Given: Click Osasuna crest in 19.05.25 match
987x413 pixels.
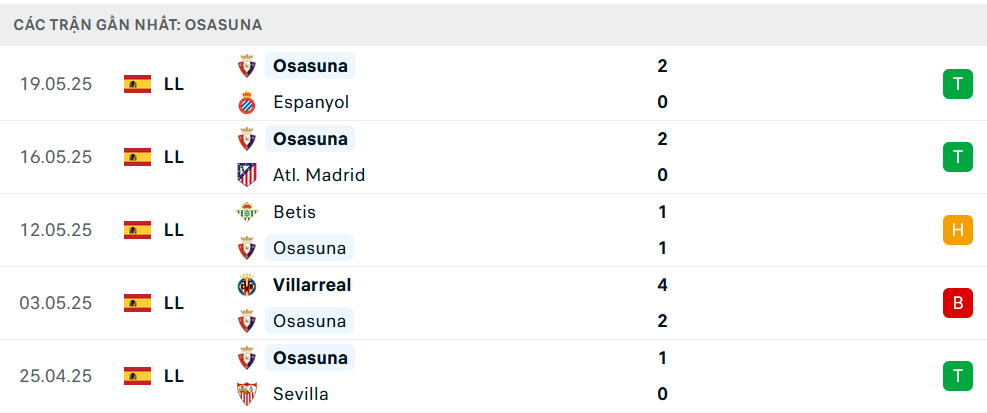Looking at the screenshot, I should (x=247, y=65).
